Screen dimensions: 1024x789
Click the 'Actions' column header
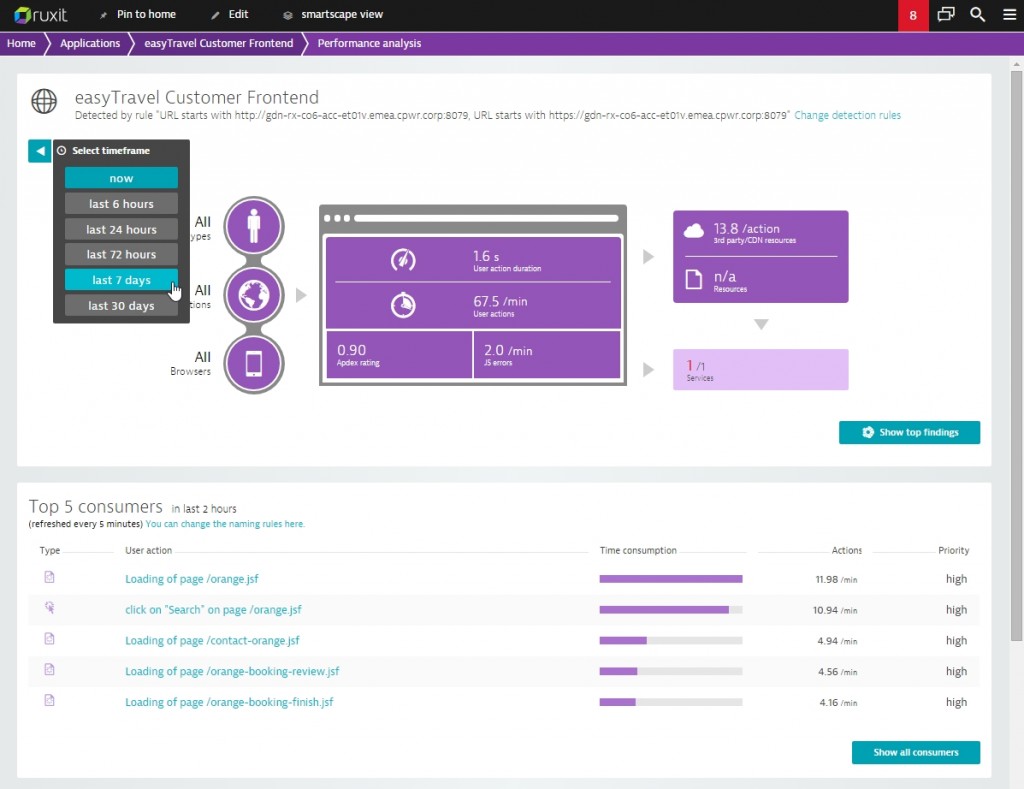[x=846, y=551]
